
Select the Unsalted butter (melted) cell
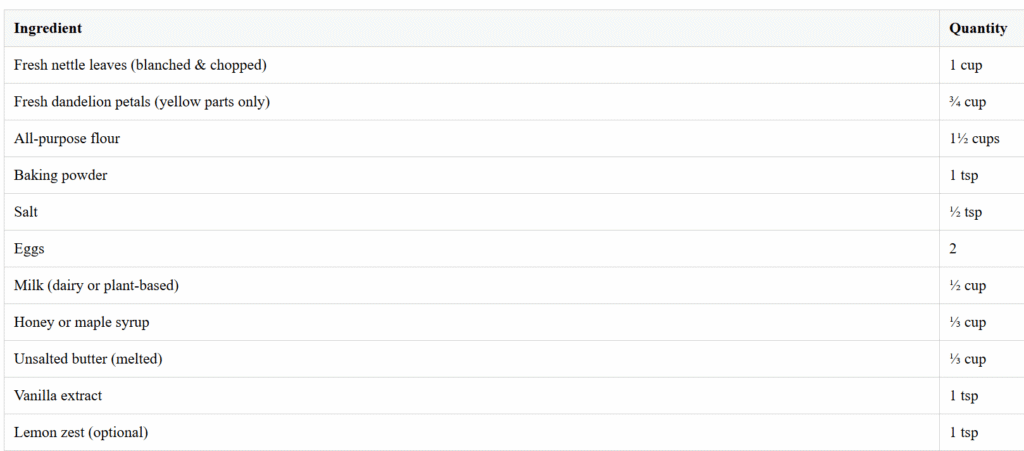tap(472, 359)
